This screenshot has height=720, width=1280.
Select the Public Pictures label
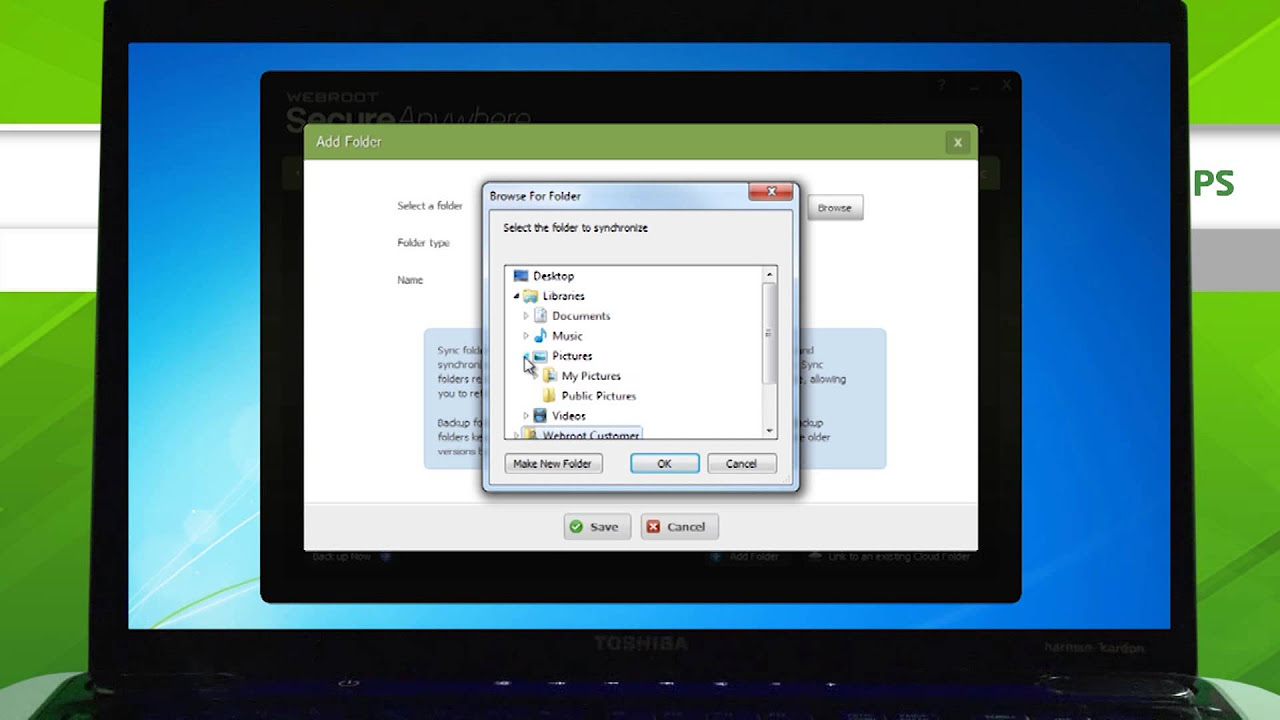pos(598,396)
